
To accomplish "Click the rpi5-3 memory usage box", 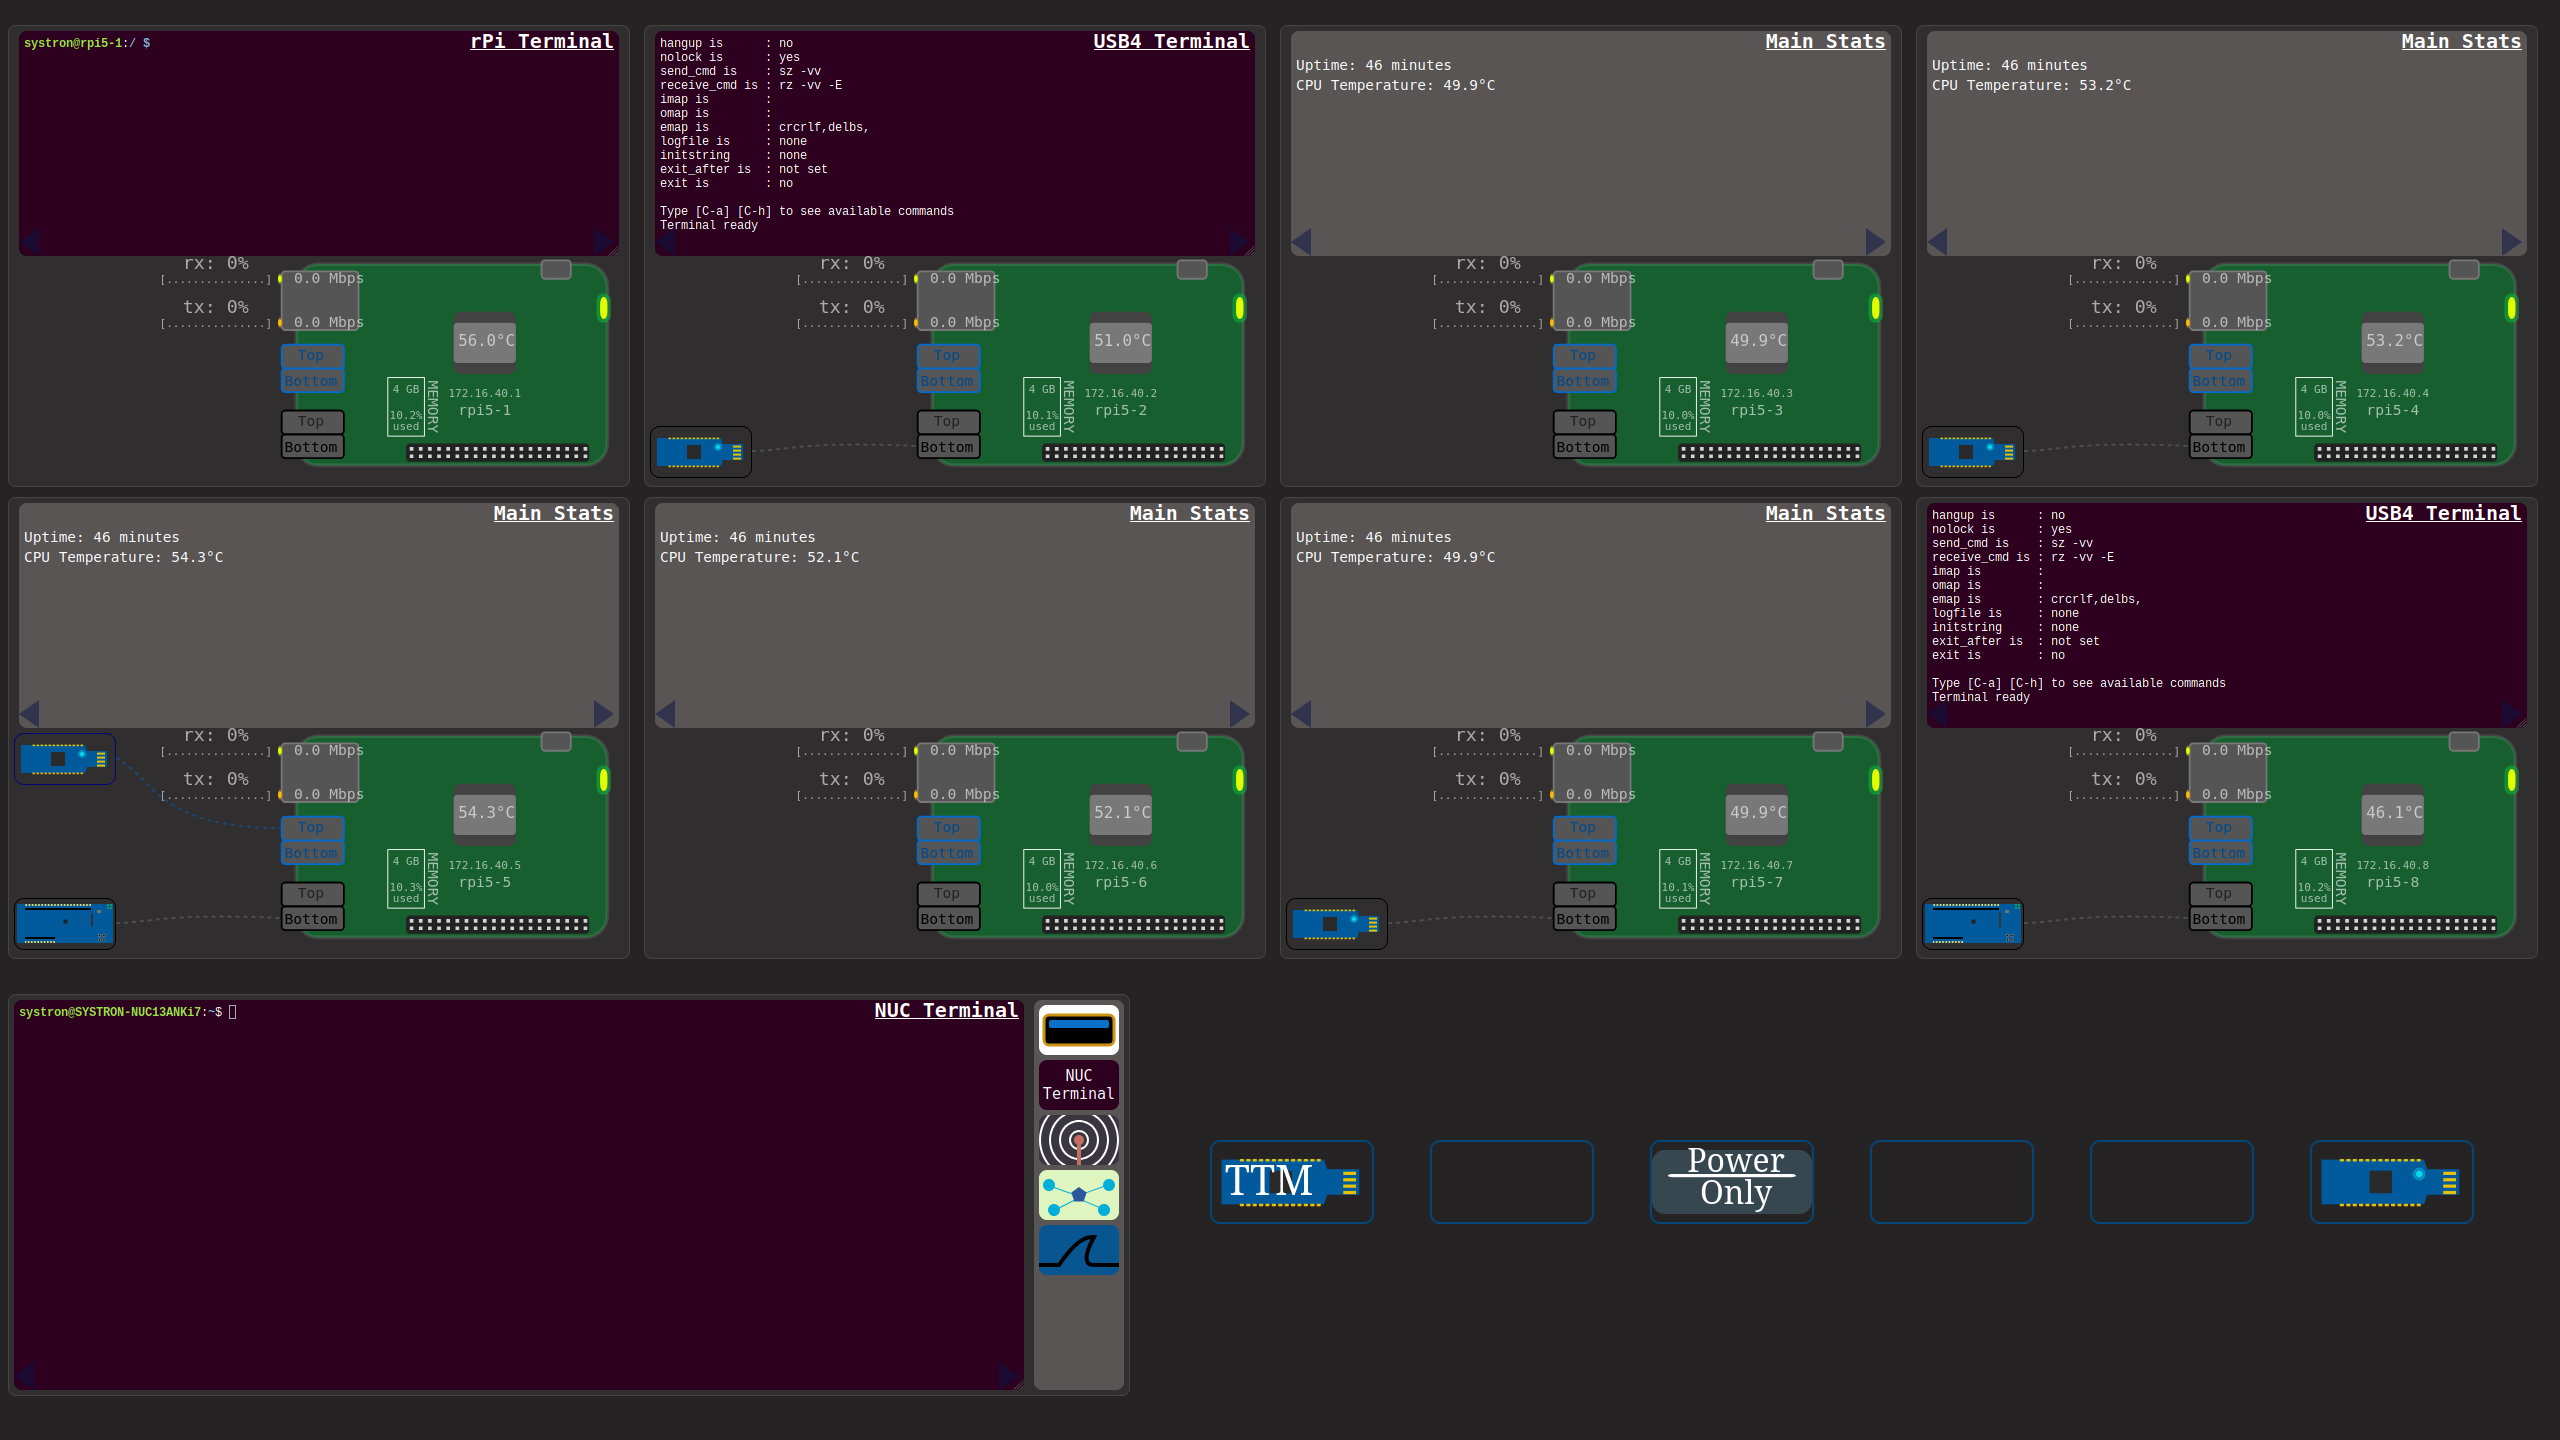I will tap(1678, 407).
